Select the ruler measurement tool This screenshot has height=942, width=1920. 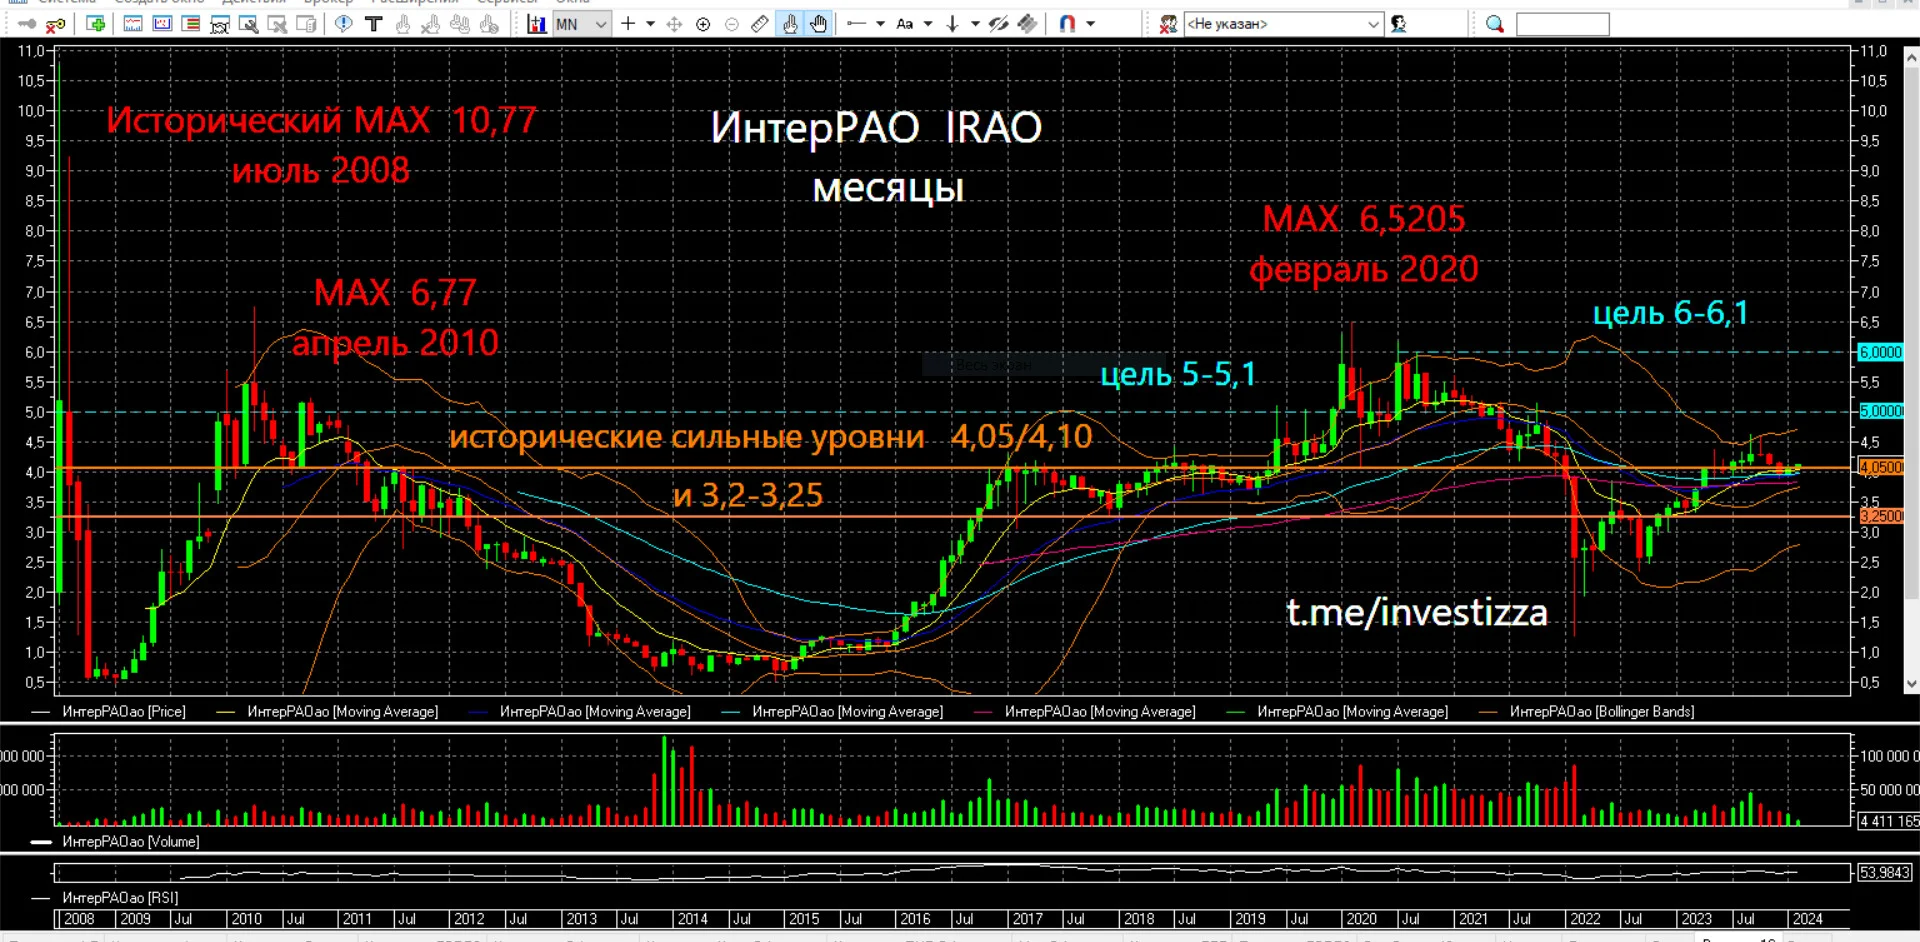(760, 24)
